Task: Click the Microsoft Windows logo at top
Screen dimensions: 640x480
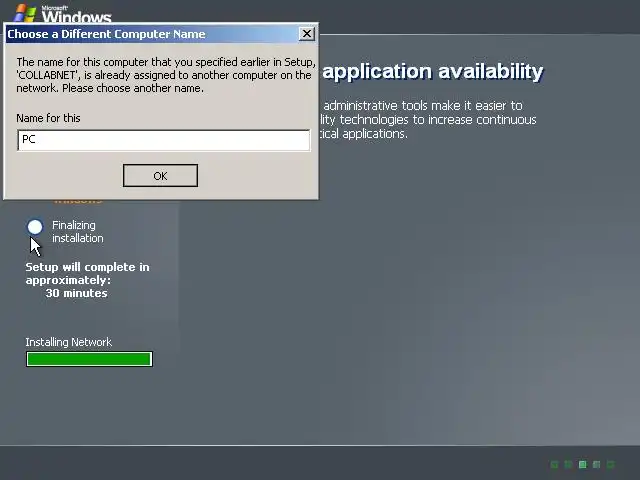Action: click(x=62, y=14)
